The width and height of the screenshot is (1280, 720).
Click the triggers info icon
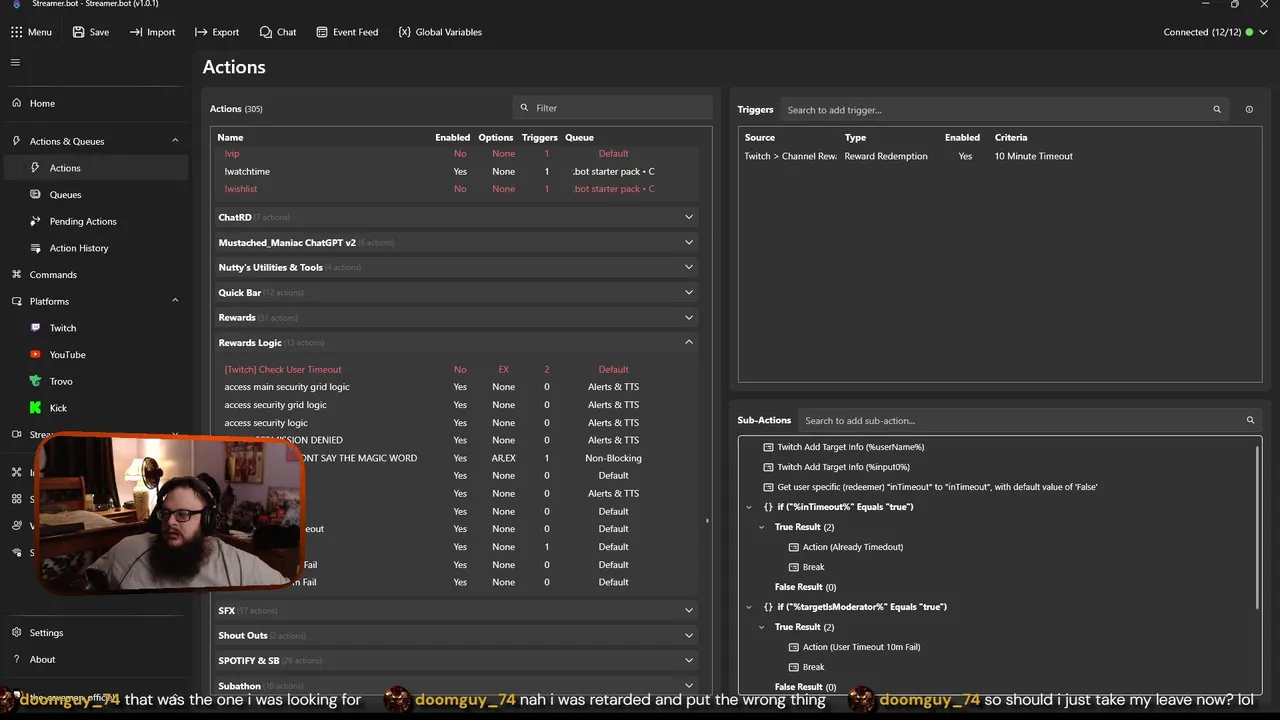point(1249,110)
